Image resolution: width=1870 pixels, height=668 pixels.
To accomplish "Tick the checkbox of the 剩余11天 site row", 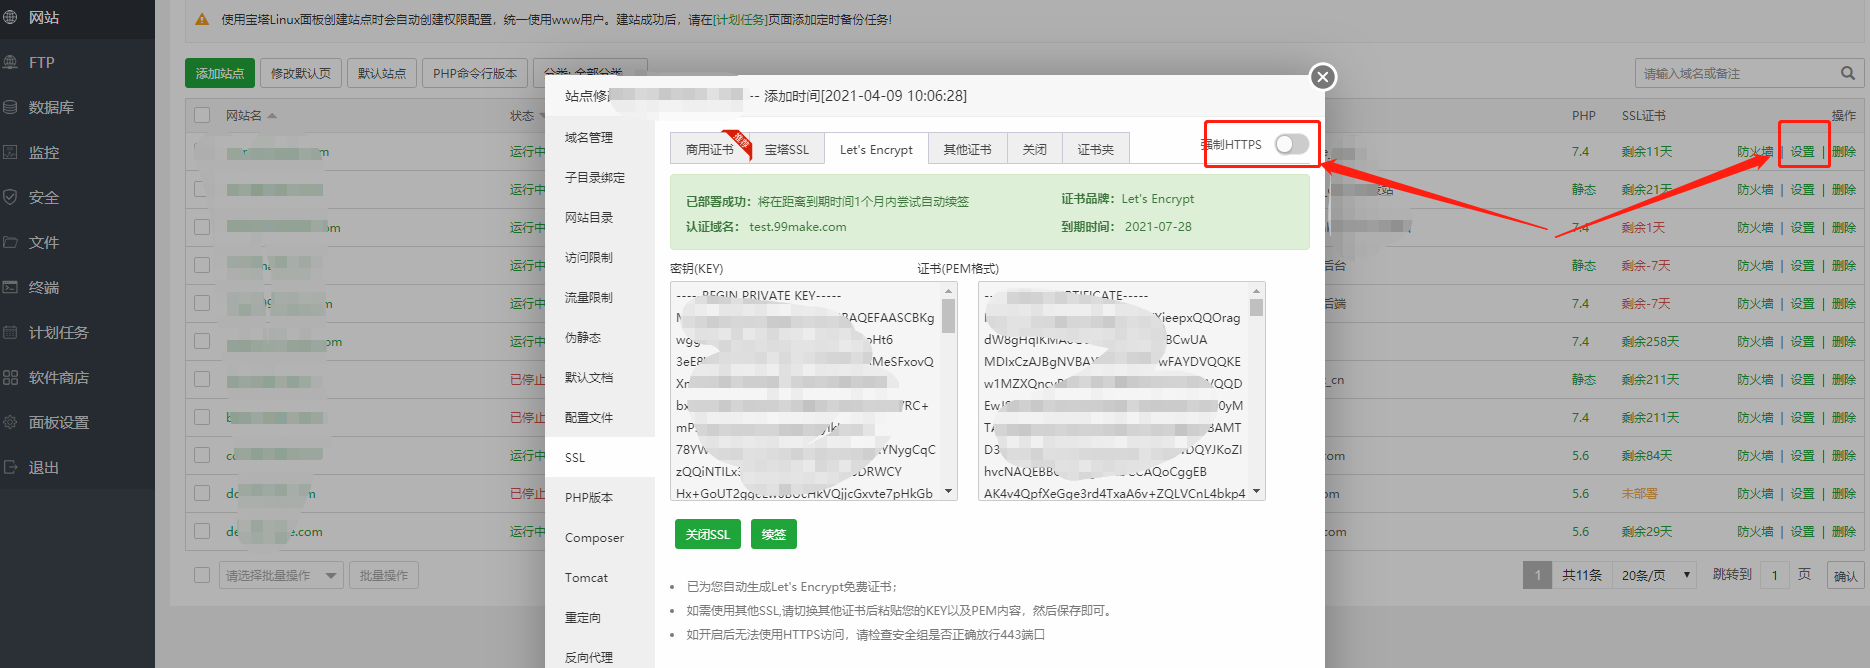I will pos(202,151).
